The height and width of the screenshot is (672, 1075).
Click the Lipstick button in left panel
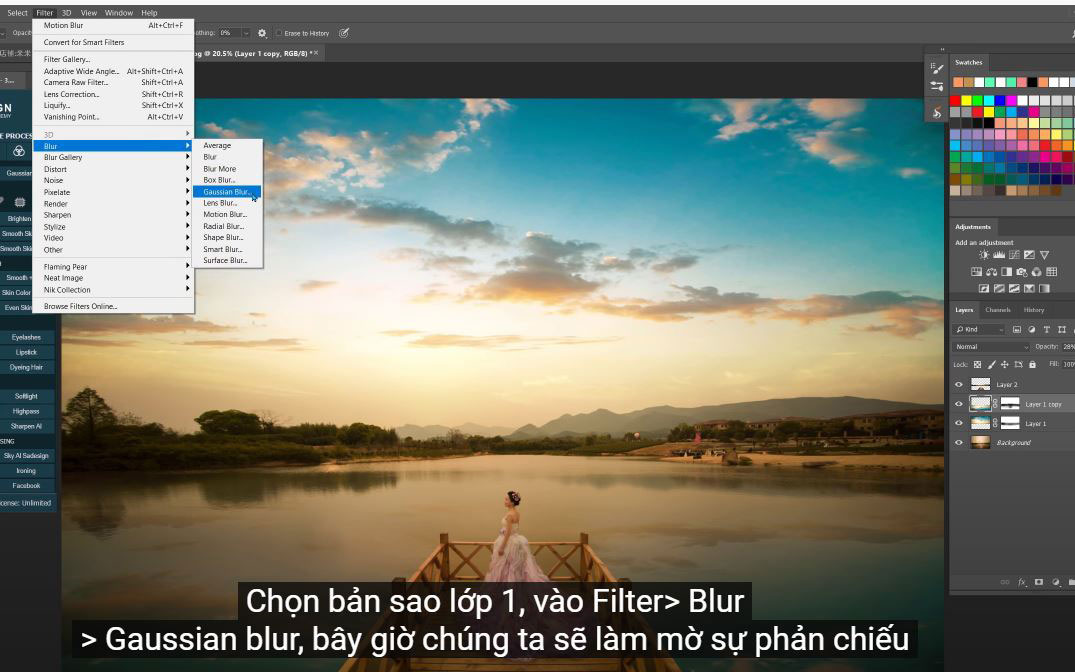tap(26, 352)
